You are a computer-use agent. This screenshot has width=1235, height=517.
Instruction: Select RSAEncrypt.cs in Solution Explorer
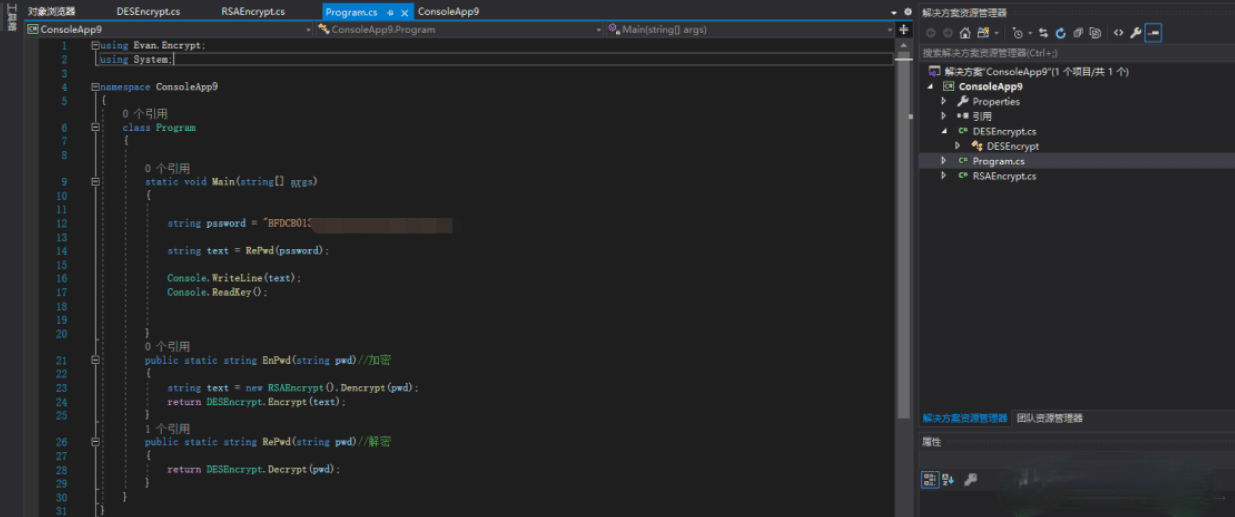coord(1004,176)
